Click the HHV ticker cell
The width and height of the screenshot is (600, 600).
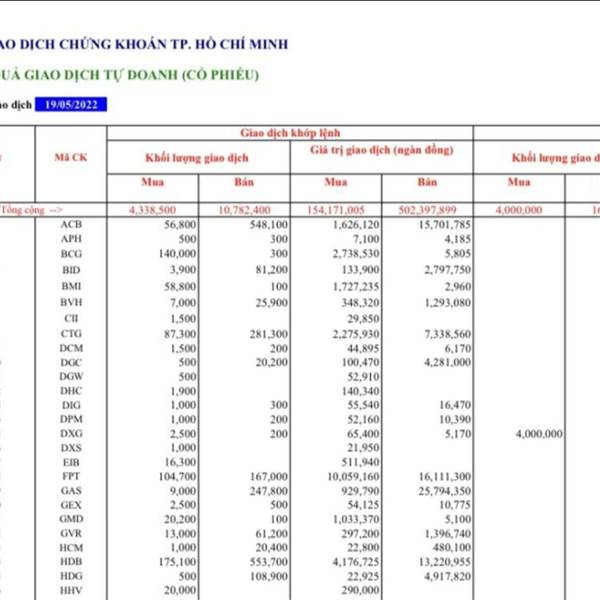(x=71, y=590)
